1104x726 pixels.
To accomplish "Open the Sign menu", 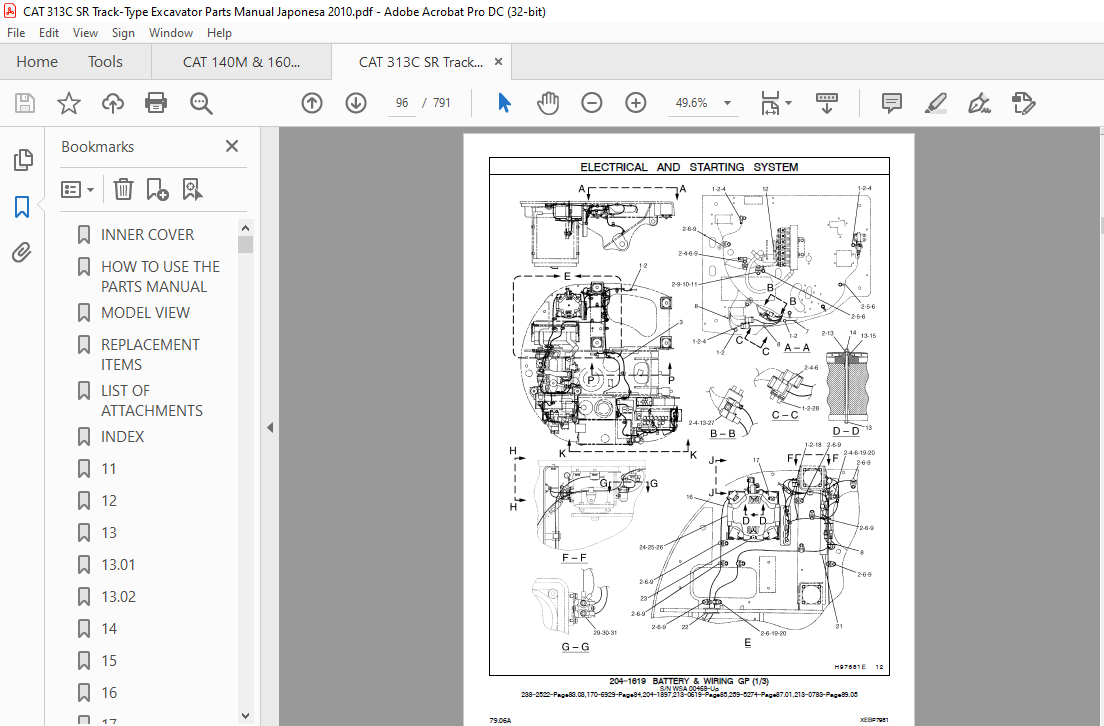I will (123, 32).
